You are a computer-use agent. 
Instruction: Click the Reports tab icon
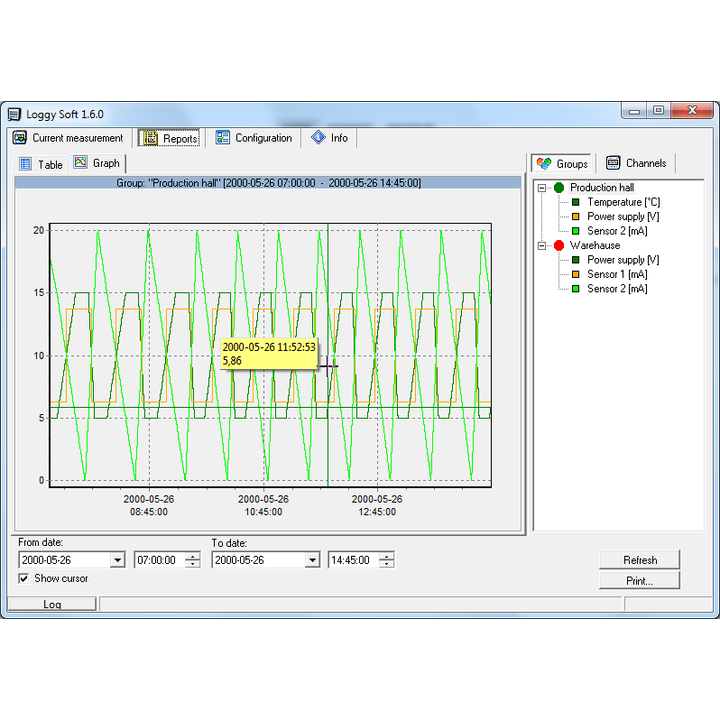tap(150, 138)
